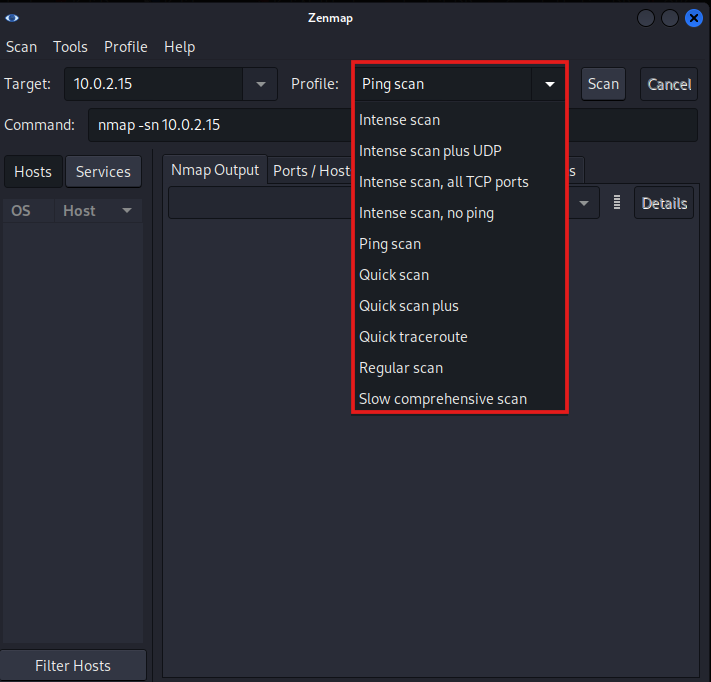
Task: Choose Regular scan profile option
Action: 460,368
